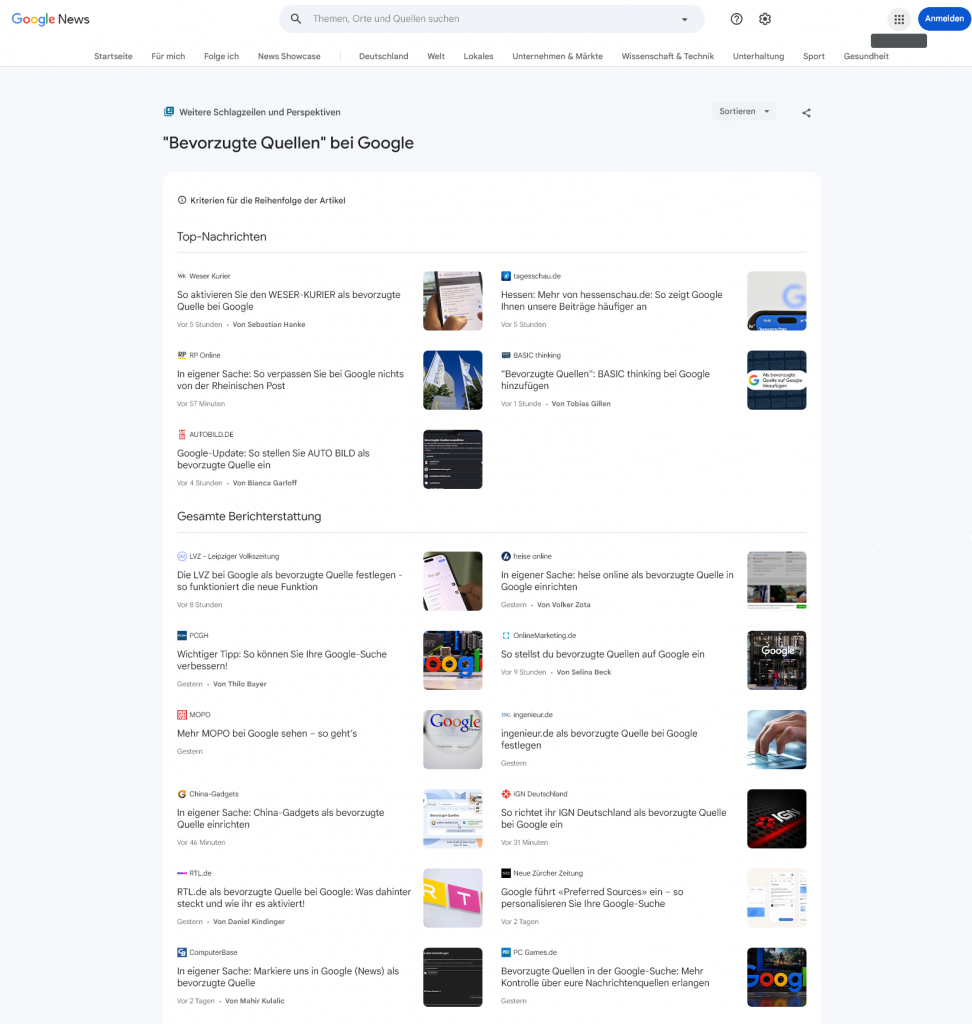
Task: Open the settings gear icon
Action: click(x=765, y=19)
